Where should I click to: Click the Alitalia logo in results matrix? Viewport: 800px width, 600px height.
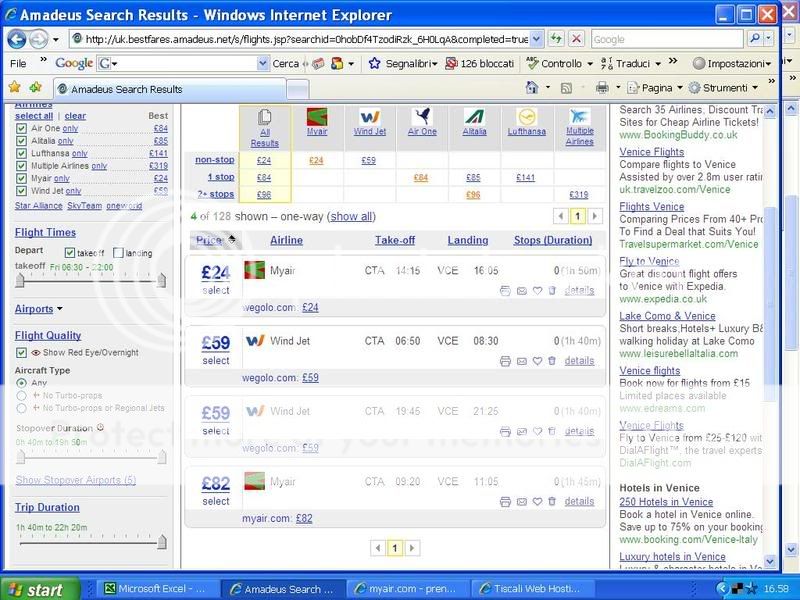pos(474,116)
